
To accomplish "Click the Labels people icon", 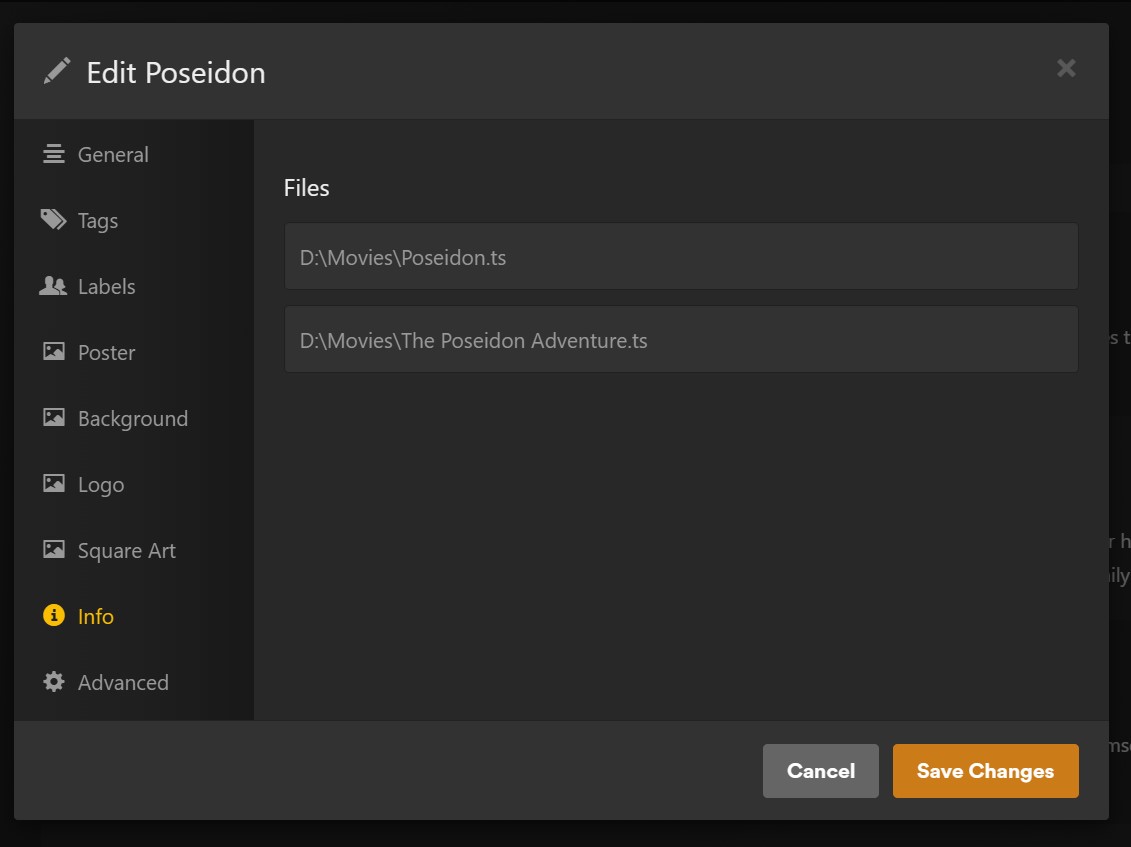I will pyautogui.click(x=53, y=286).
